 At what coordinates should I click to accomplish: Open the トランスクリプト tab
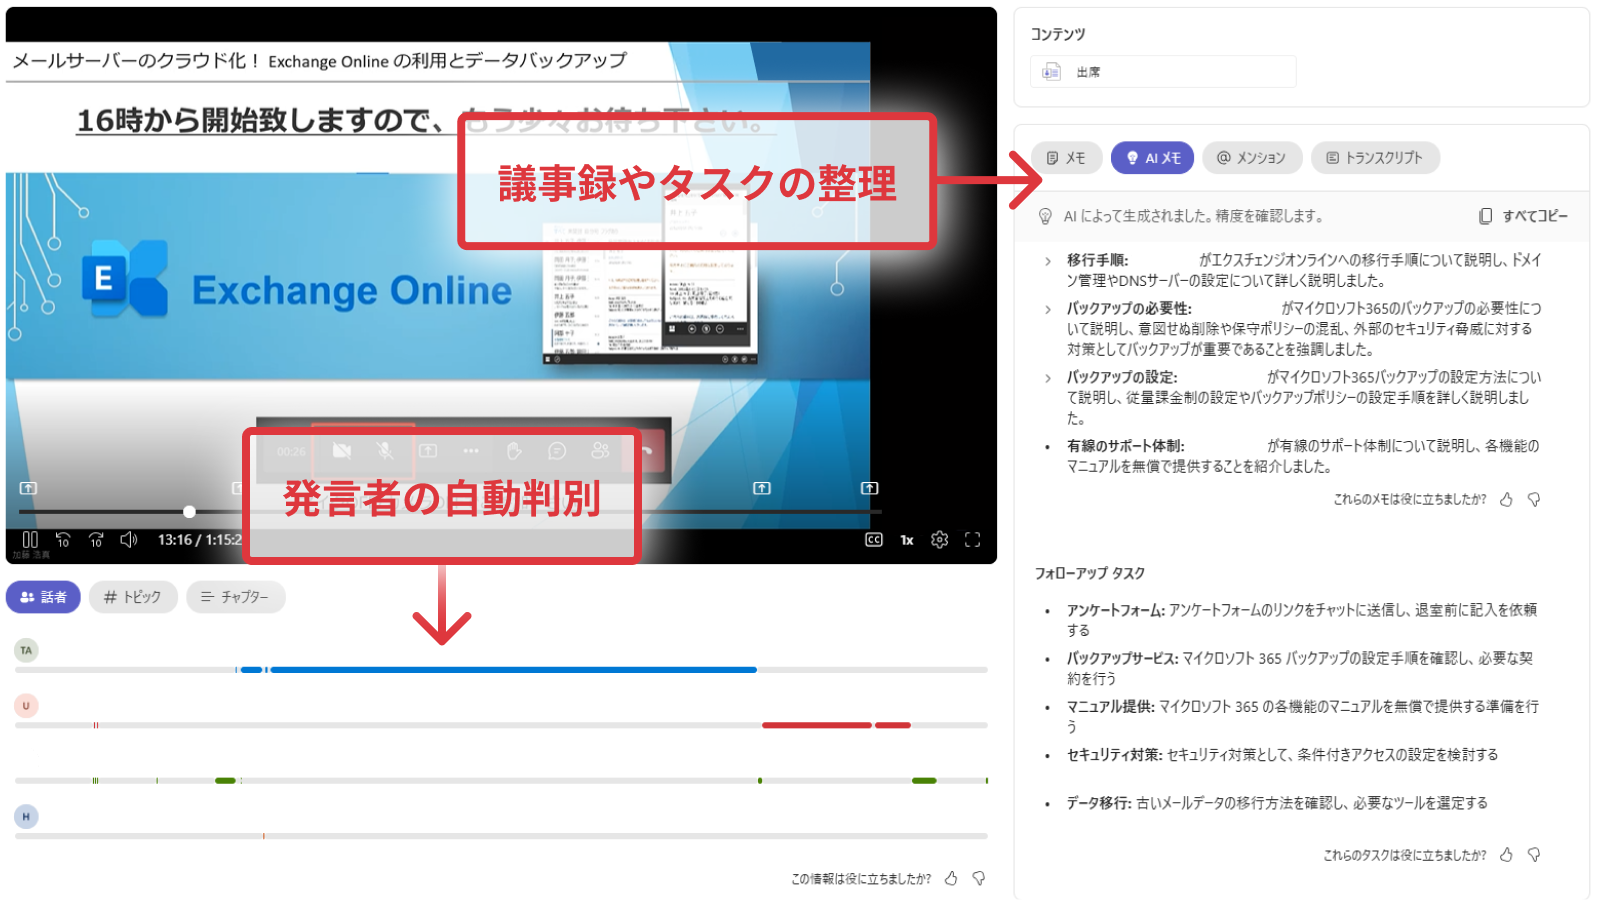pyautogui.click(x=1375, y=158)
